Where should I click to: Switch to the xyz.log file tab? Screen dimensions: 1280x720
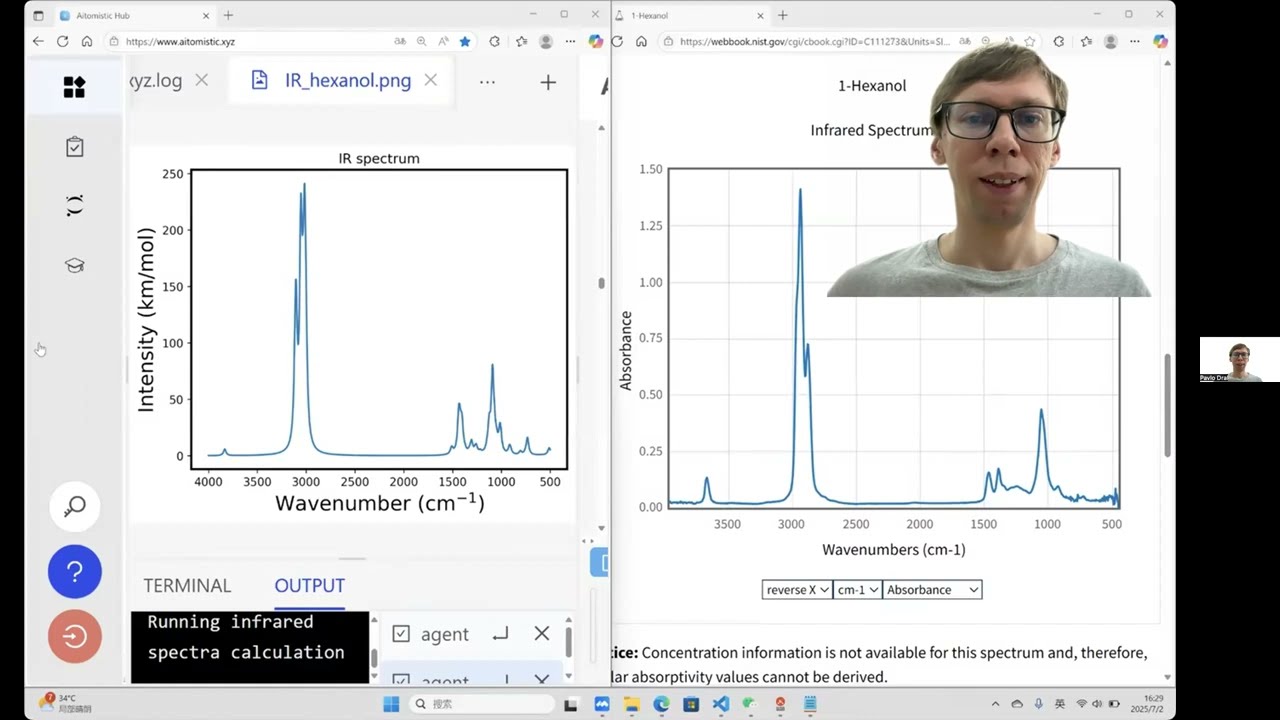pyautogui.click(x=156, y=81)
